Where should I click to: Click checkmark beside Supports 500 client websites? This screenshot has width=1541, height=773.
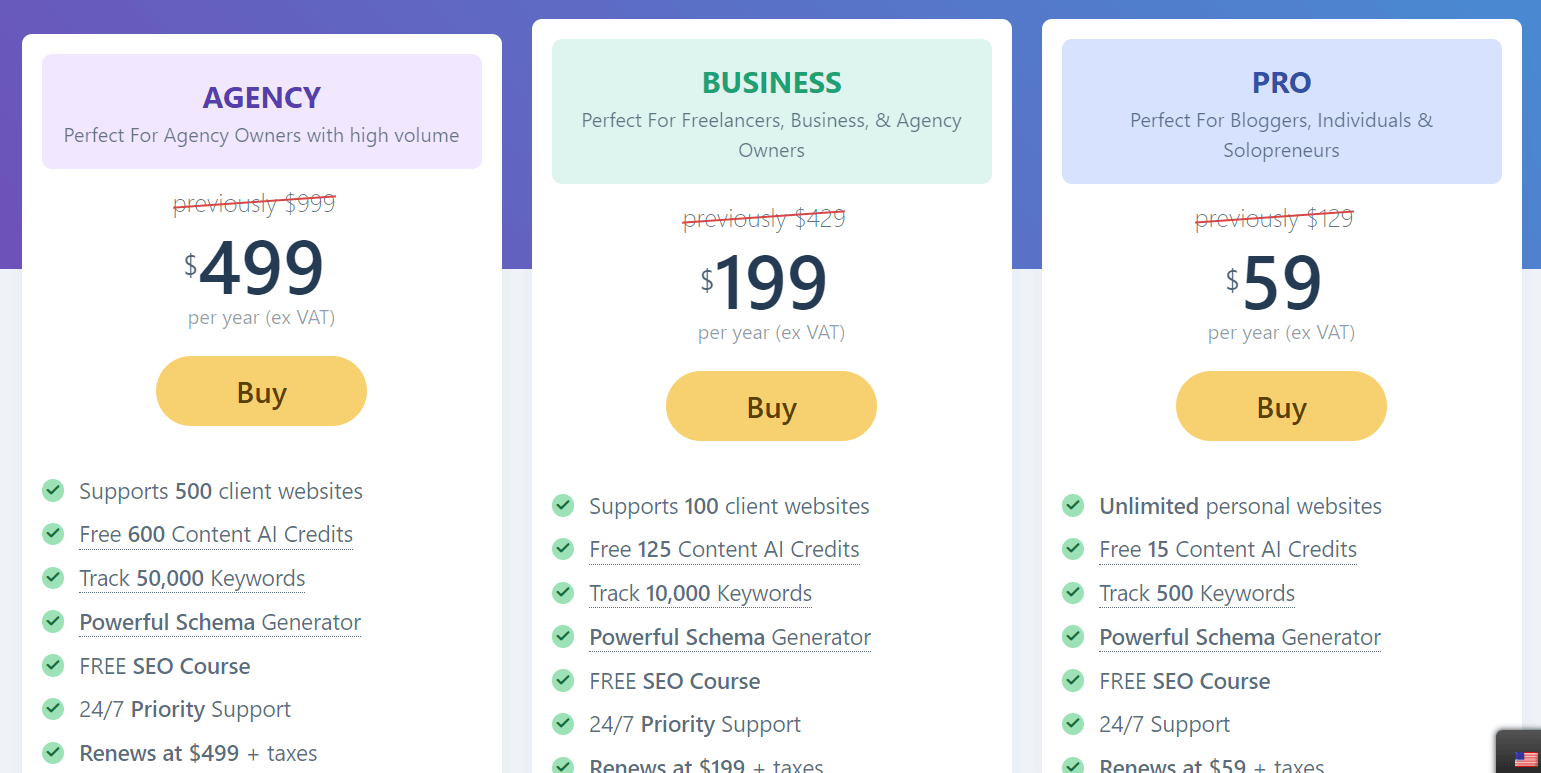[x=53, y=491]
